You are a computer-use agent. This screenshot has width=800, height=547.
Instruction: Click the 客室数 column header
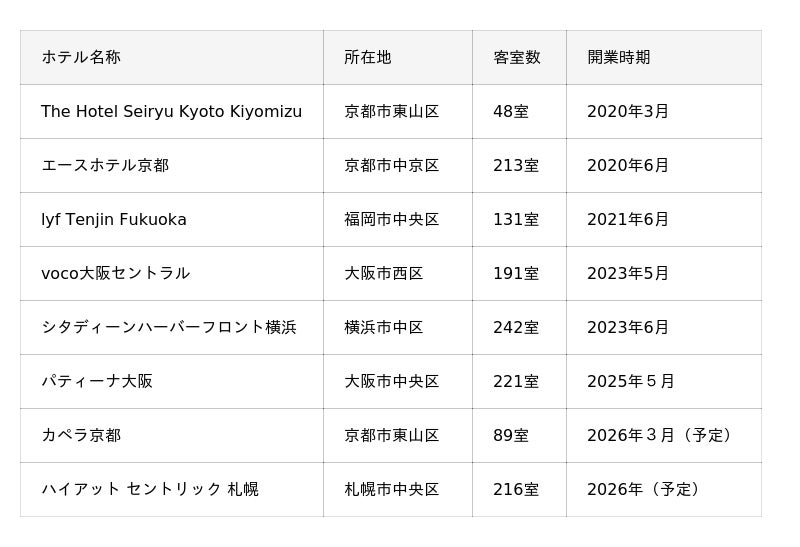coord(516,58)
